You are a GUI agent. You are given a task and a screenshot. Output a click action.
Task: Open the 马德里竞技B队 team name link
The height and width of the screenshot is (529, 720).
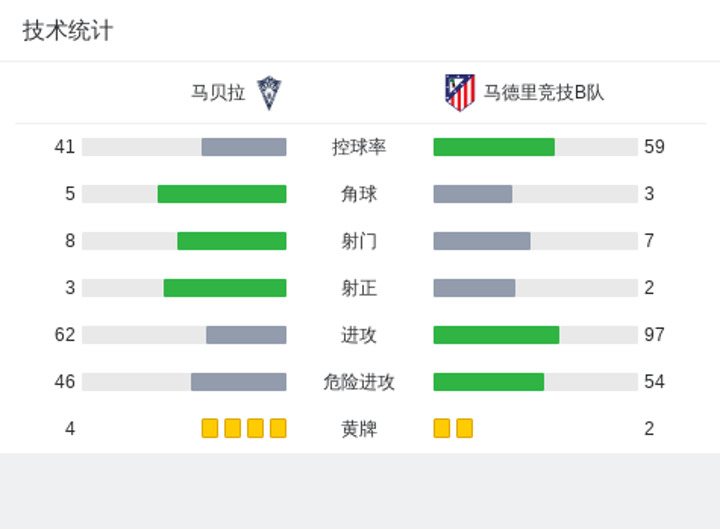click(x=544, y=93)
